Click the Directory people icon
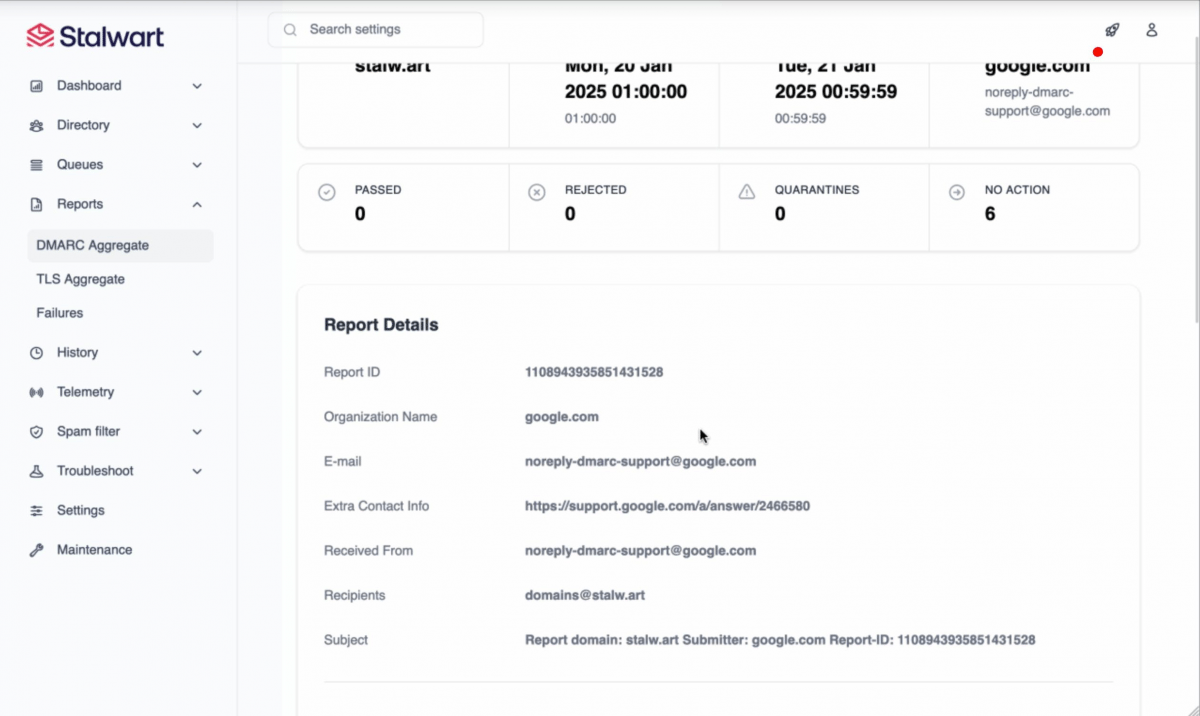This screenshot has width=1200, height=716. click(x=37, y=126)
